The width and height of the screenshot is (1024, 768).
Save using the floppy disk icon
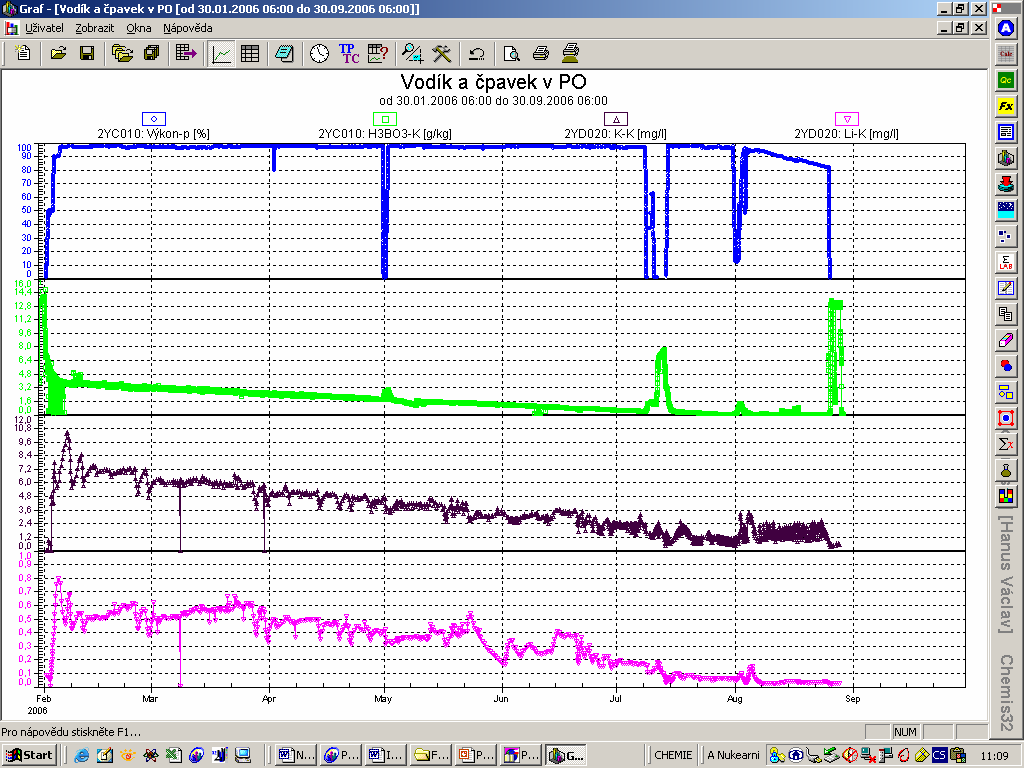pyautogui.click(x=87, y=53)
